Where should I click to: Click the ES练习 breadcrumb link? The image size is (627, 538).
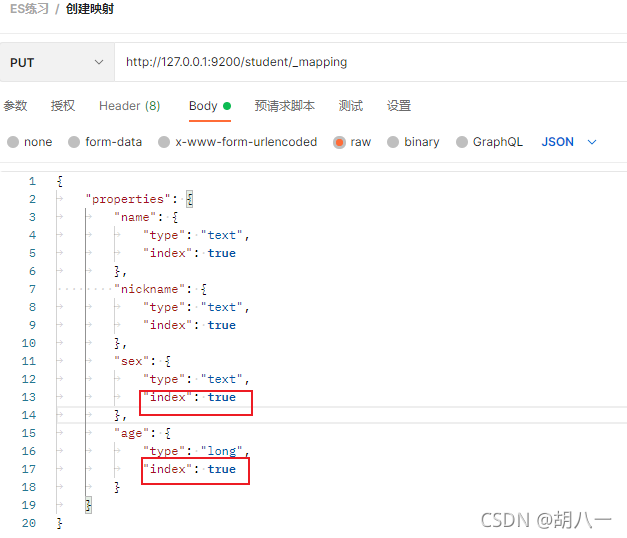29,9
